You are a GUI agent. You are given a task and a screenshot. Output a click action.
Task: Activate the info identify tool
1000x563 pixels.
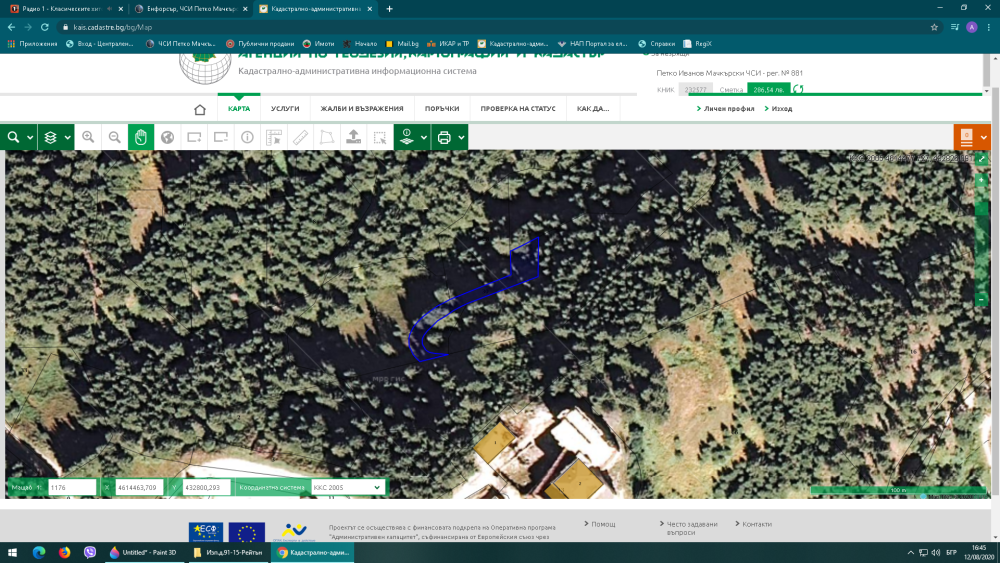pos(247,137)
